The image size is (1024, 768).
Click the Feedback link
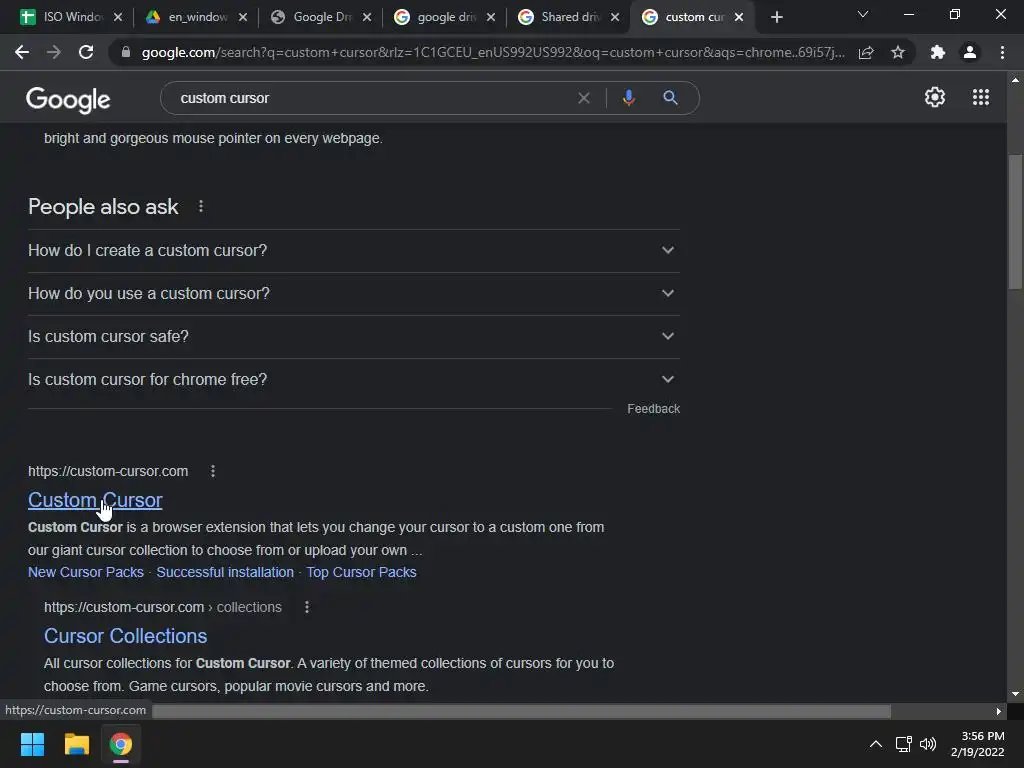[x=654, y=409]
